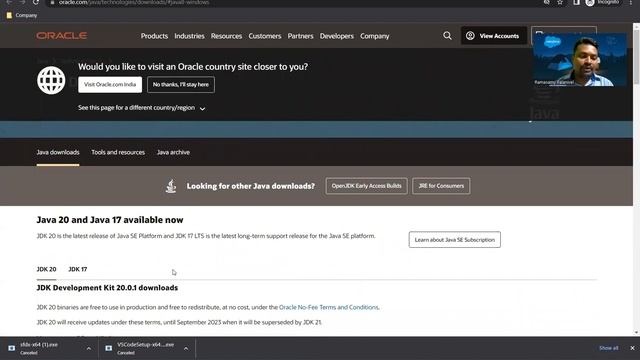This screenshot has height=360, width=640.
Task: Click the presenter webcam thumbnail
Action: point(580,60)
